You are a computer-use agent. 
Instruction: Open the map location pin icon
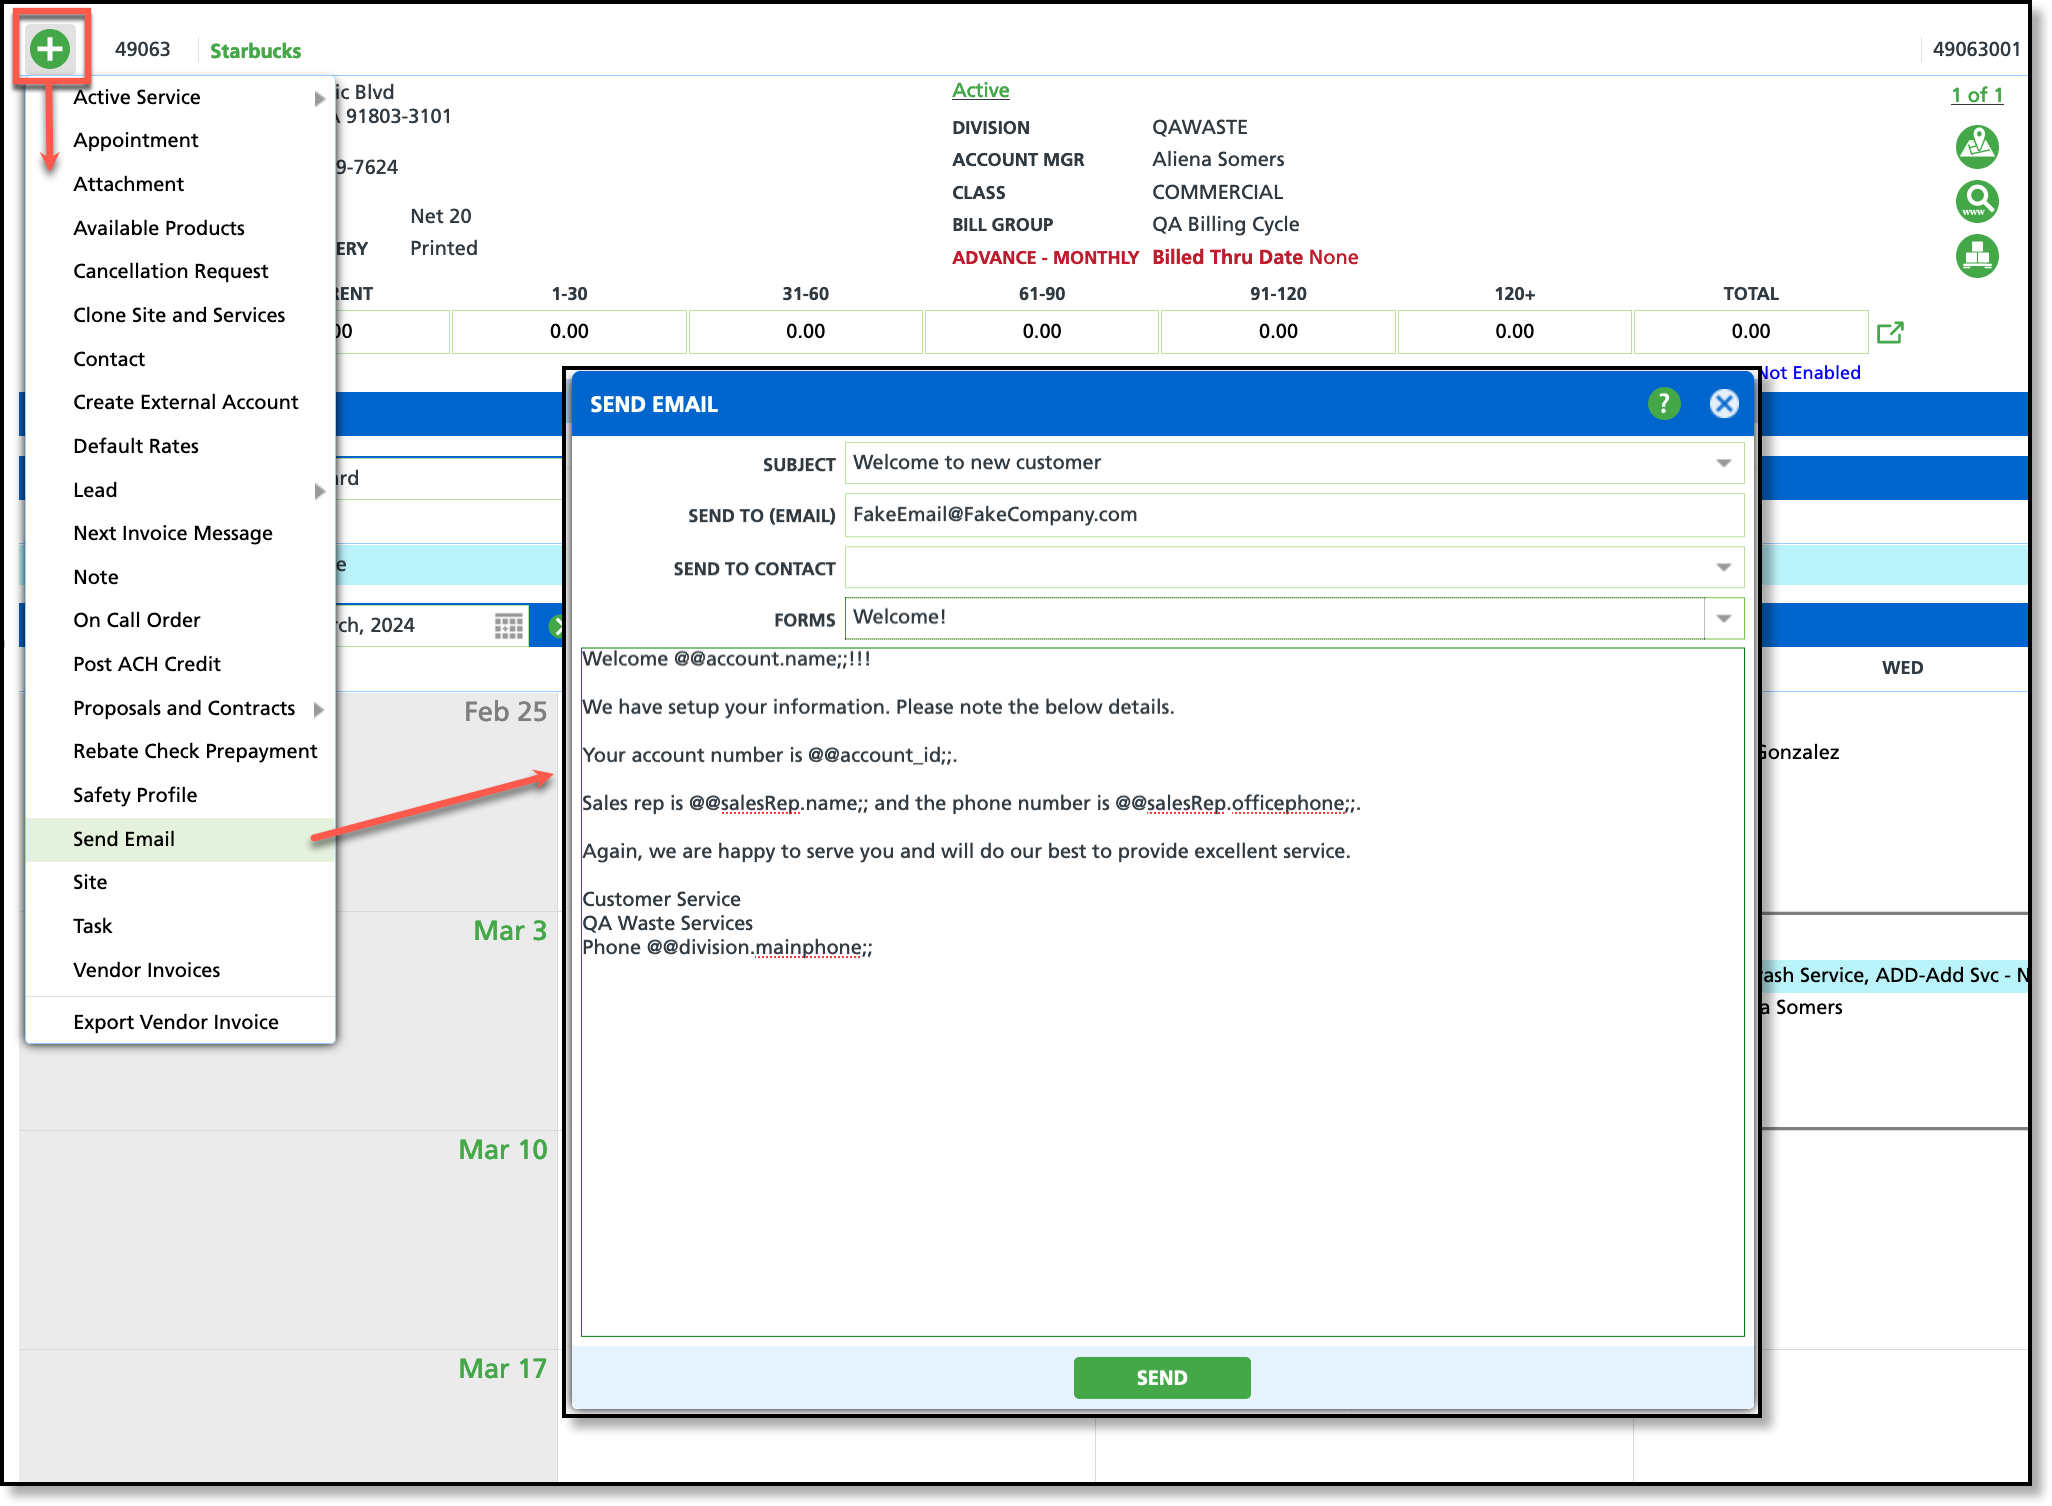[1976, 147]
